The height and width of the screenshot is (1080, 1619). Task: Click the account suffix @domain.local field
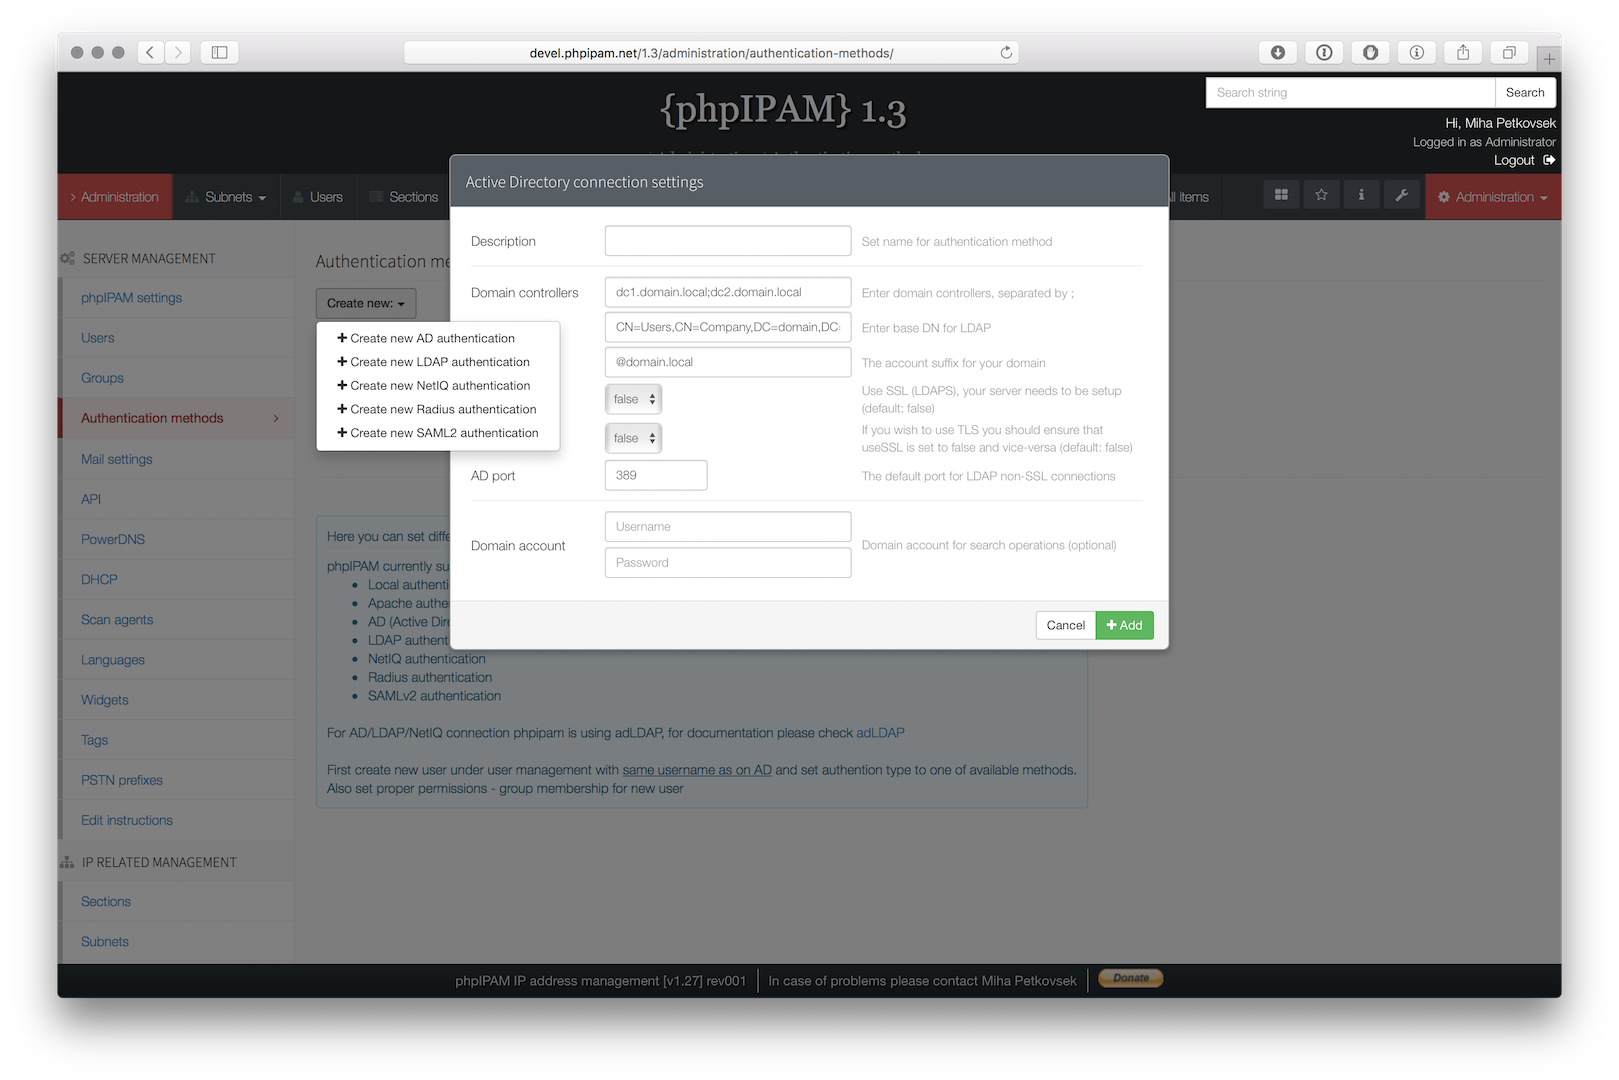[x=728, y=362]
